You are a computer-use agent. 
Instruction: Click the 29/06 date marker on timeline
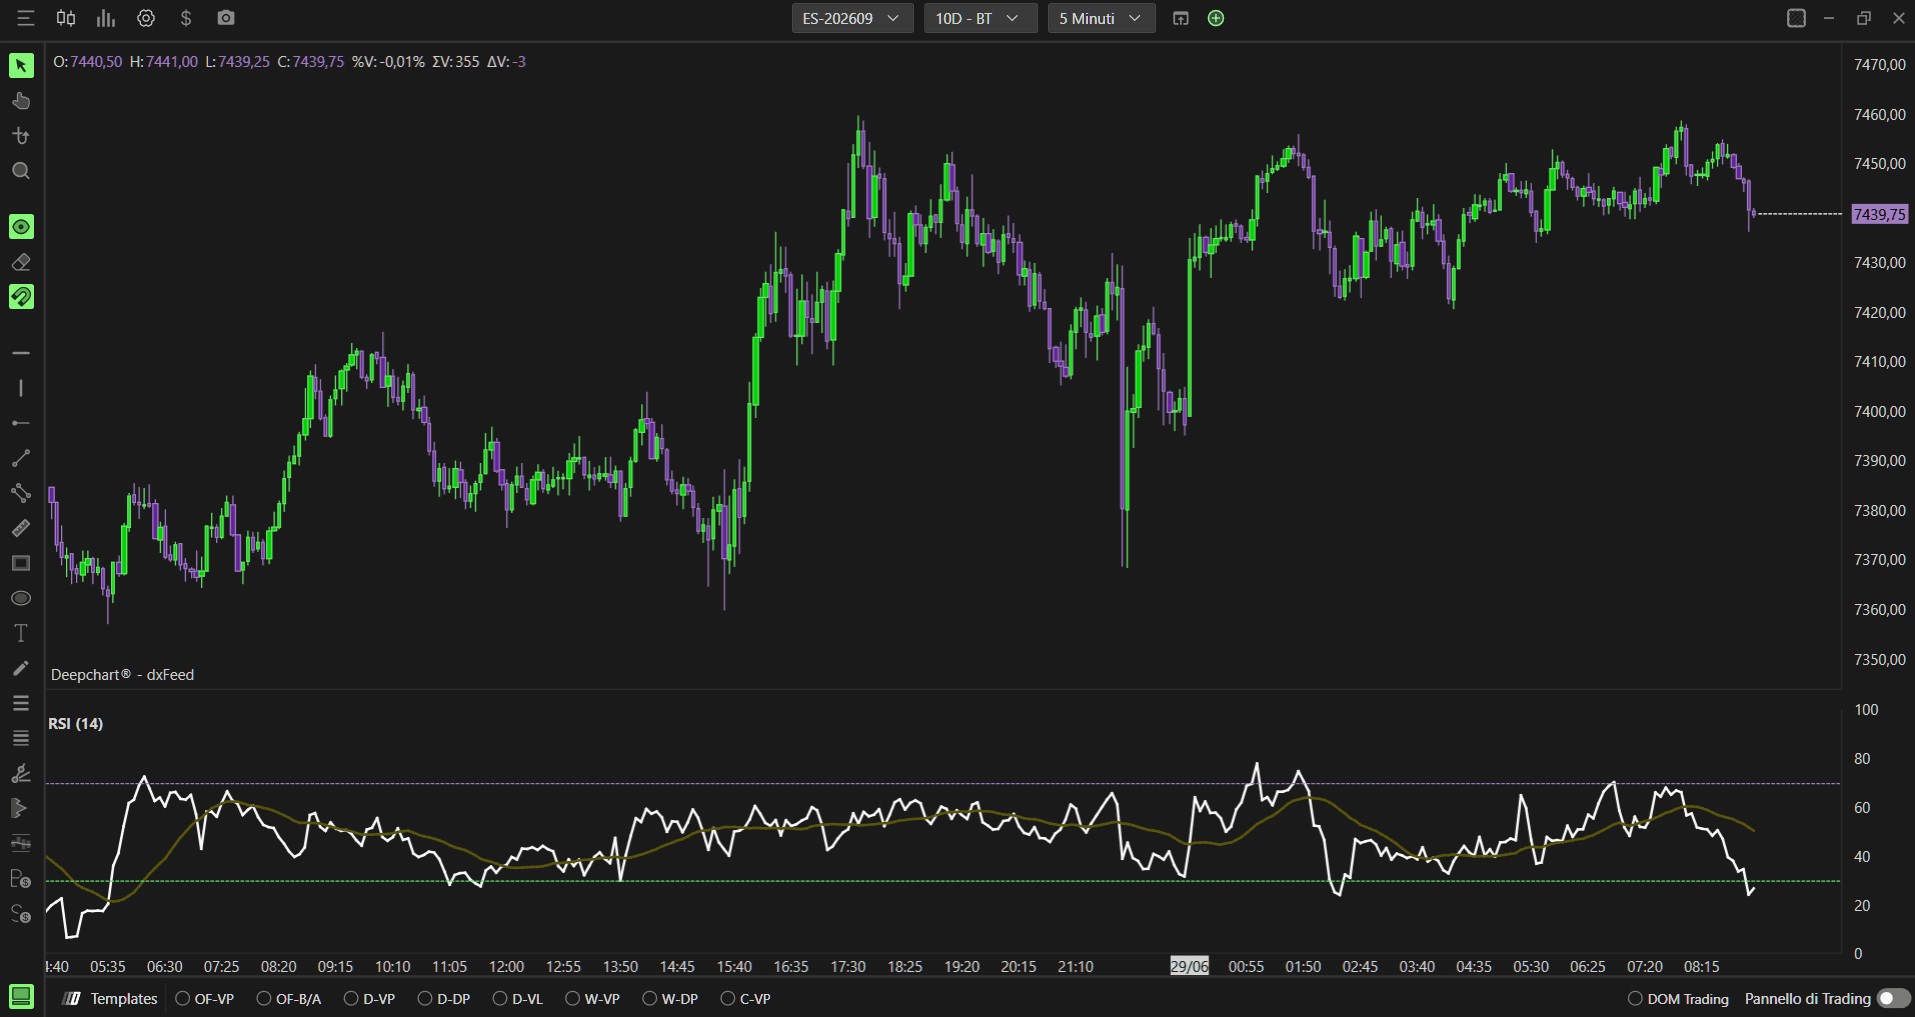coord(1190,966)
